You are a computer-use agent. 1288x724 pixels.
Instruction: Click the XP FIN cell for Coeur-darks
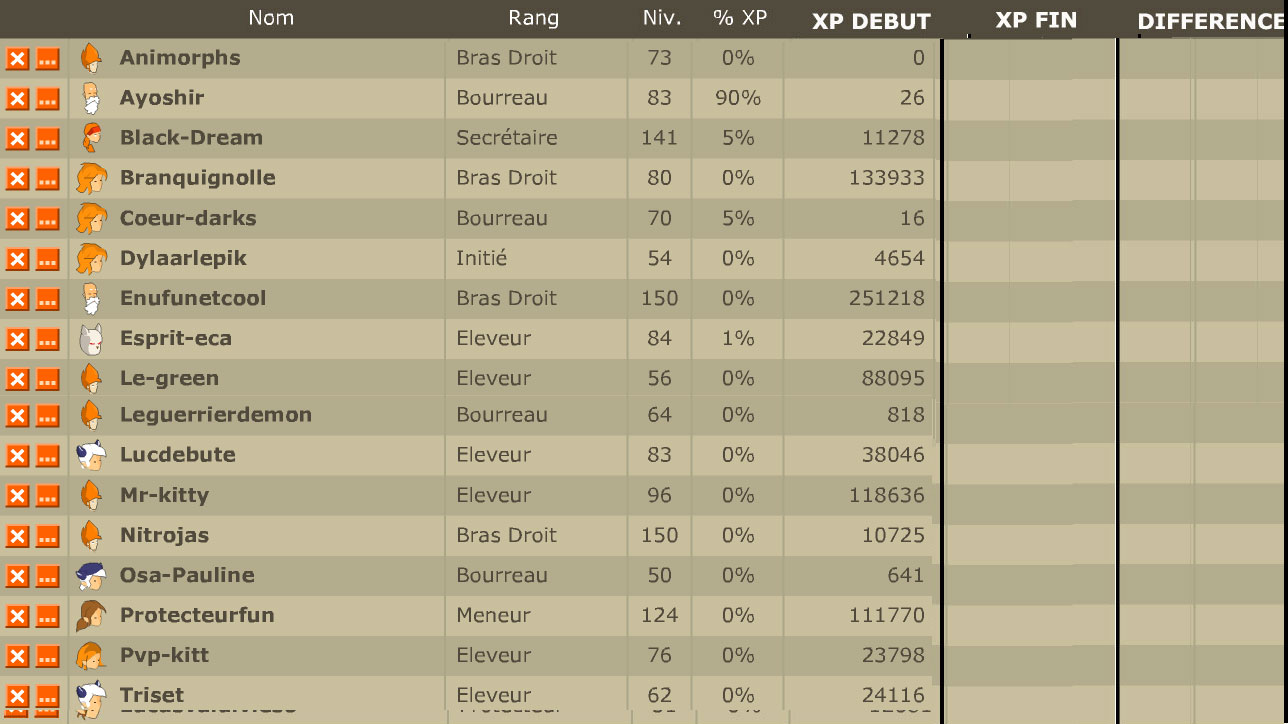[x=1030, y=218]
